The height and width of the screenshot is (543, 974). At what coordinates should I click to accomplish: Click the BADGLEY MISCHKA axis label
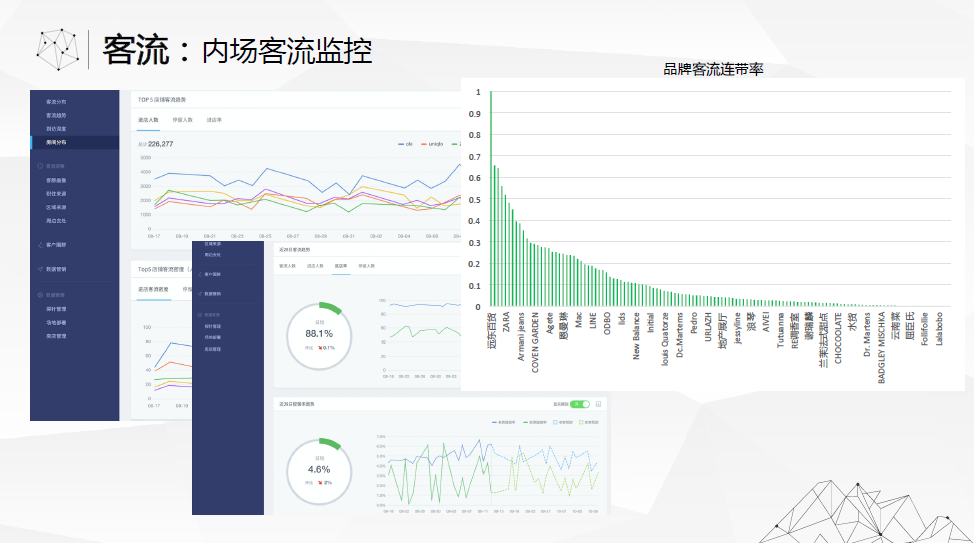pos(881,348)
